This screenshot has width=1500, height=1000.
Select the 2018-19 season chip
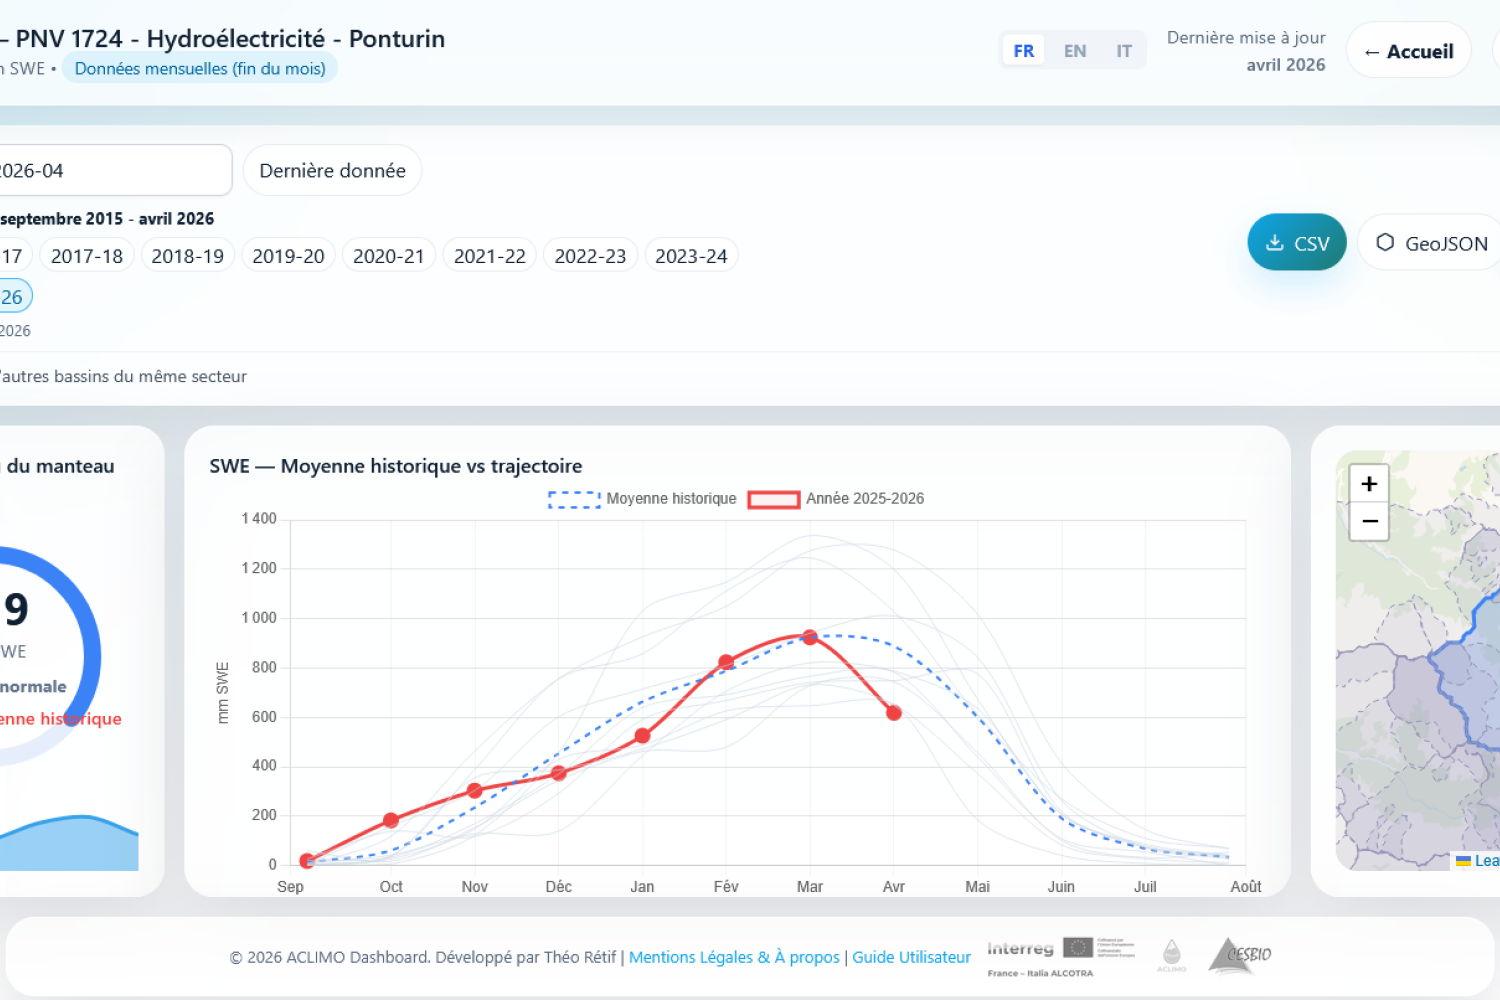point(188,256)
